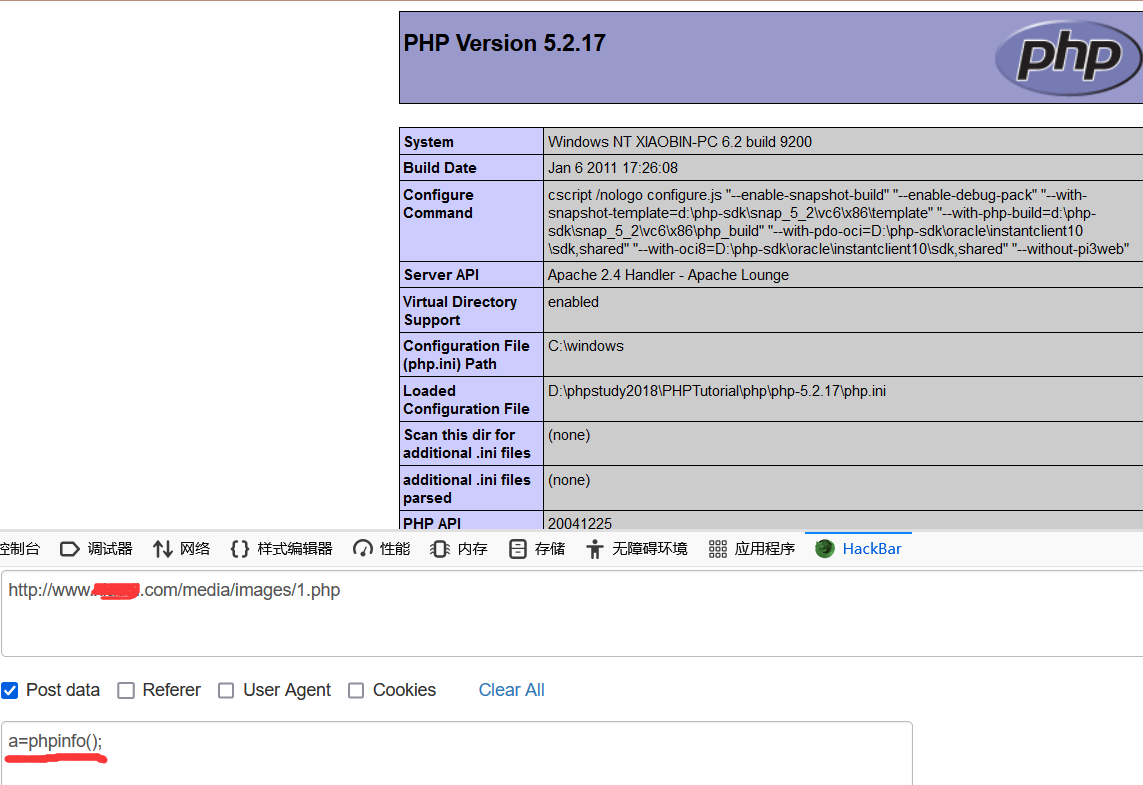
Task: Click the PHP logo in the header
Action: pyautogui.click(x=1068, y=58)
